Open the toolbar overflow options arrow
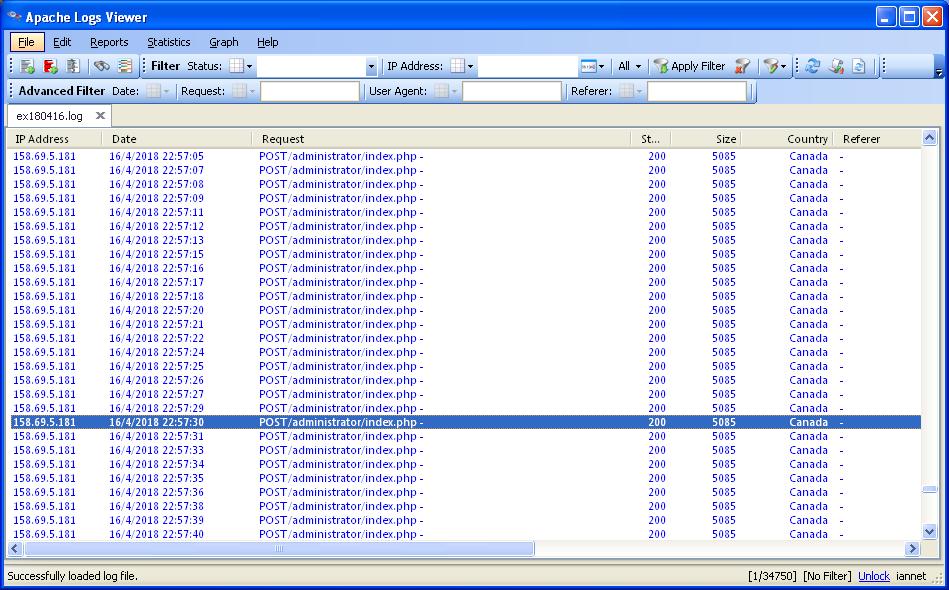The image size is (949, 590). [x=939, y=72]
